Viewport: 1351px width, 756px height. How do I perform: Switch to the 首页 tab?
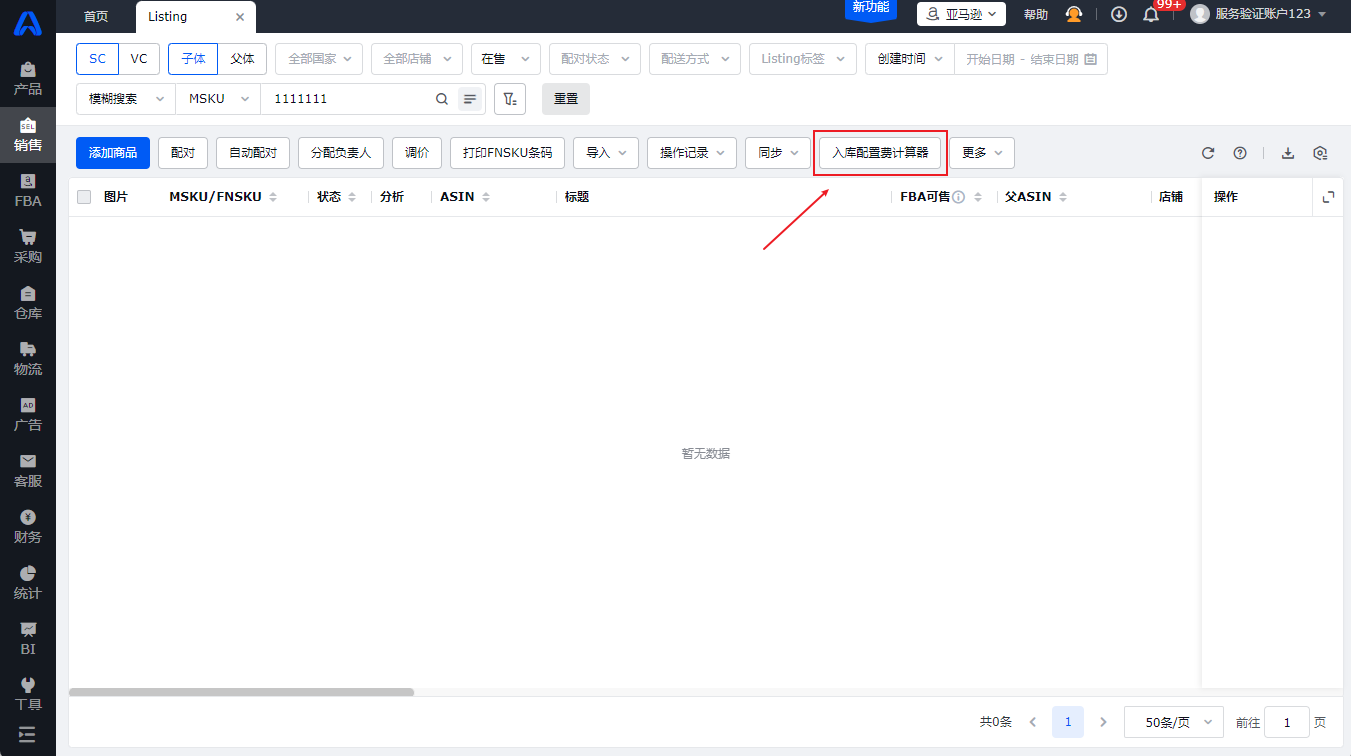pos(96,17)
